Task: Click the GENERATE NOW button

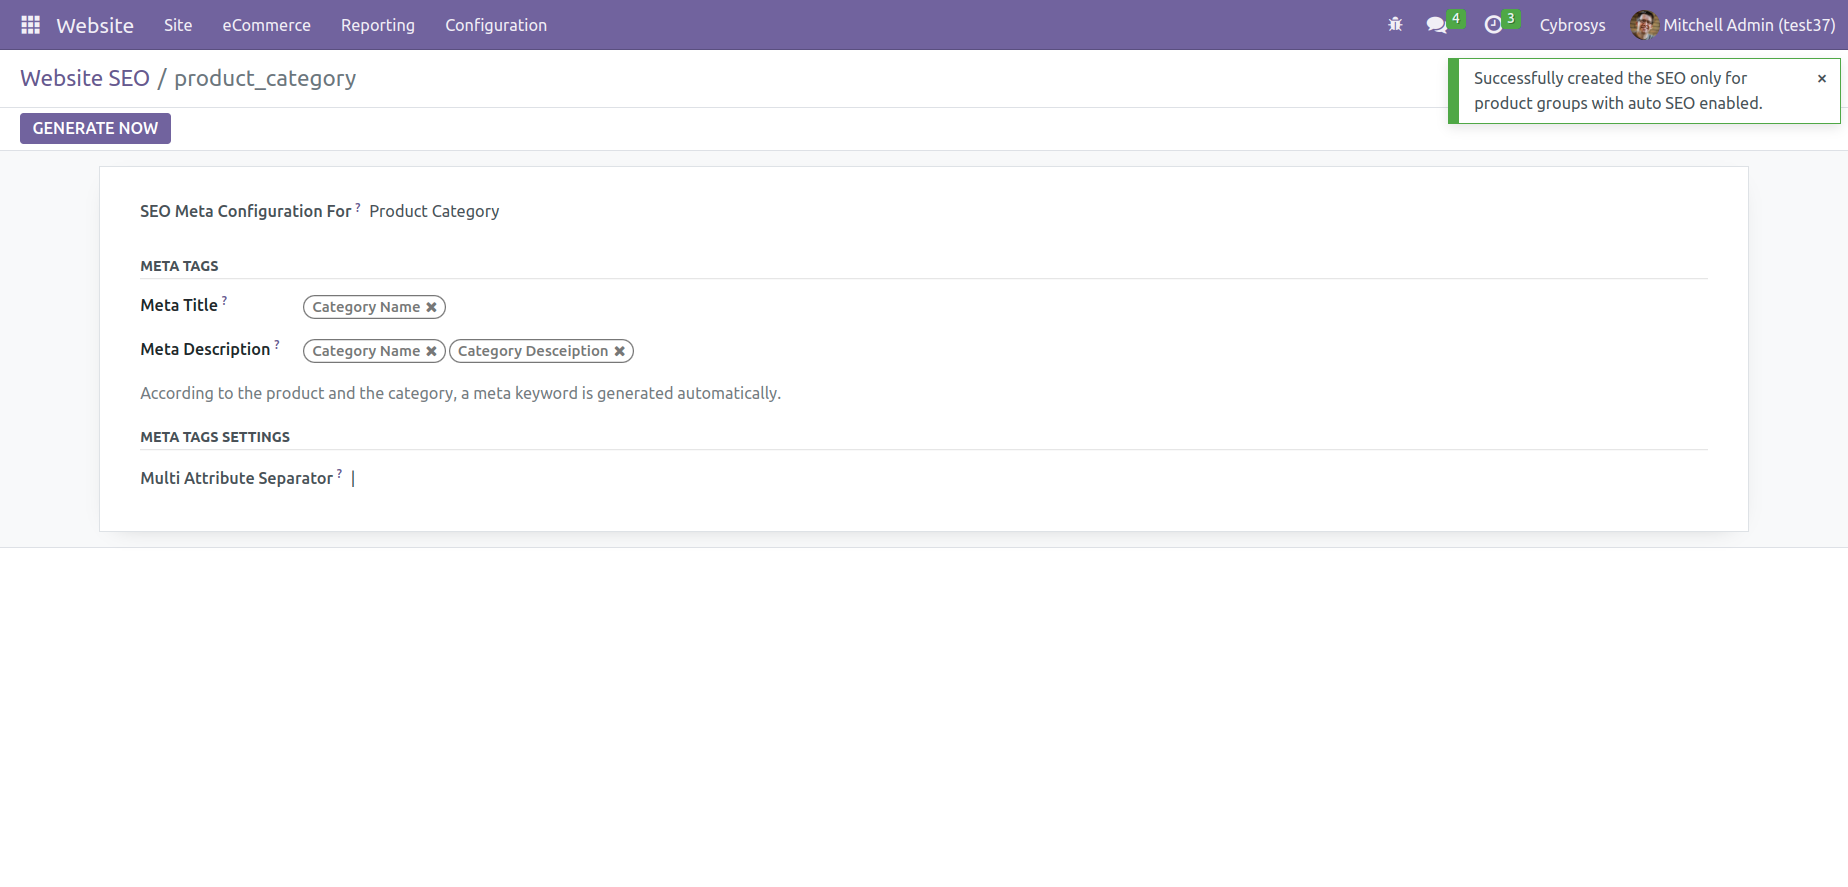Action: 95,128
